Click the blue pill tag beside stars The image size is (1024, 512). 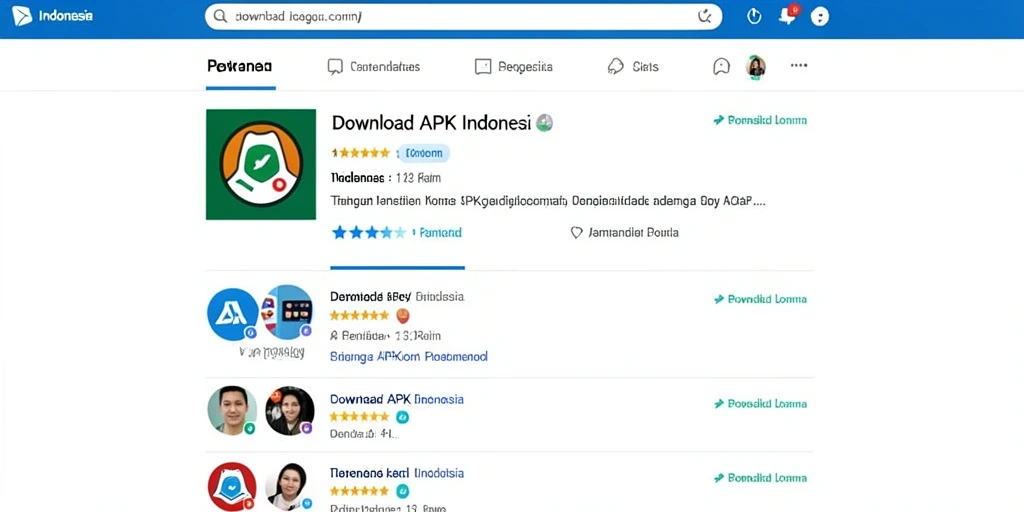point(424,153)
